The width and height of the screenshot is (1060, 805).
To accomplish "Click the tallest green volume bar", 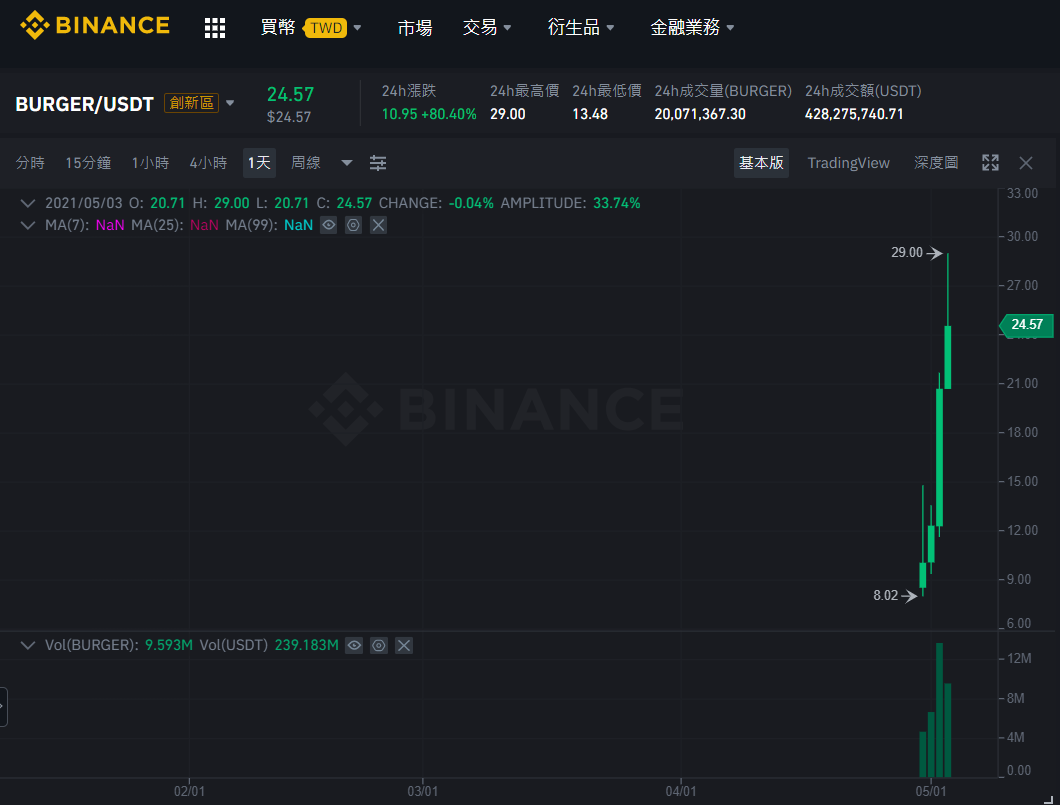I will 940,710.
